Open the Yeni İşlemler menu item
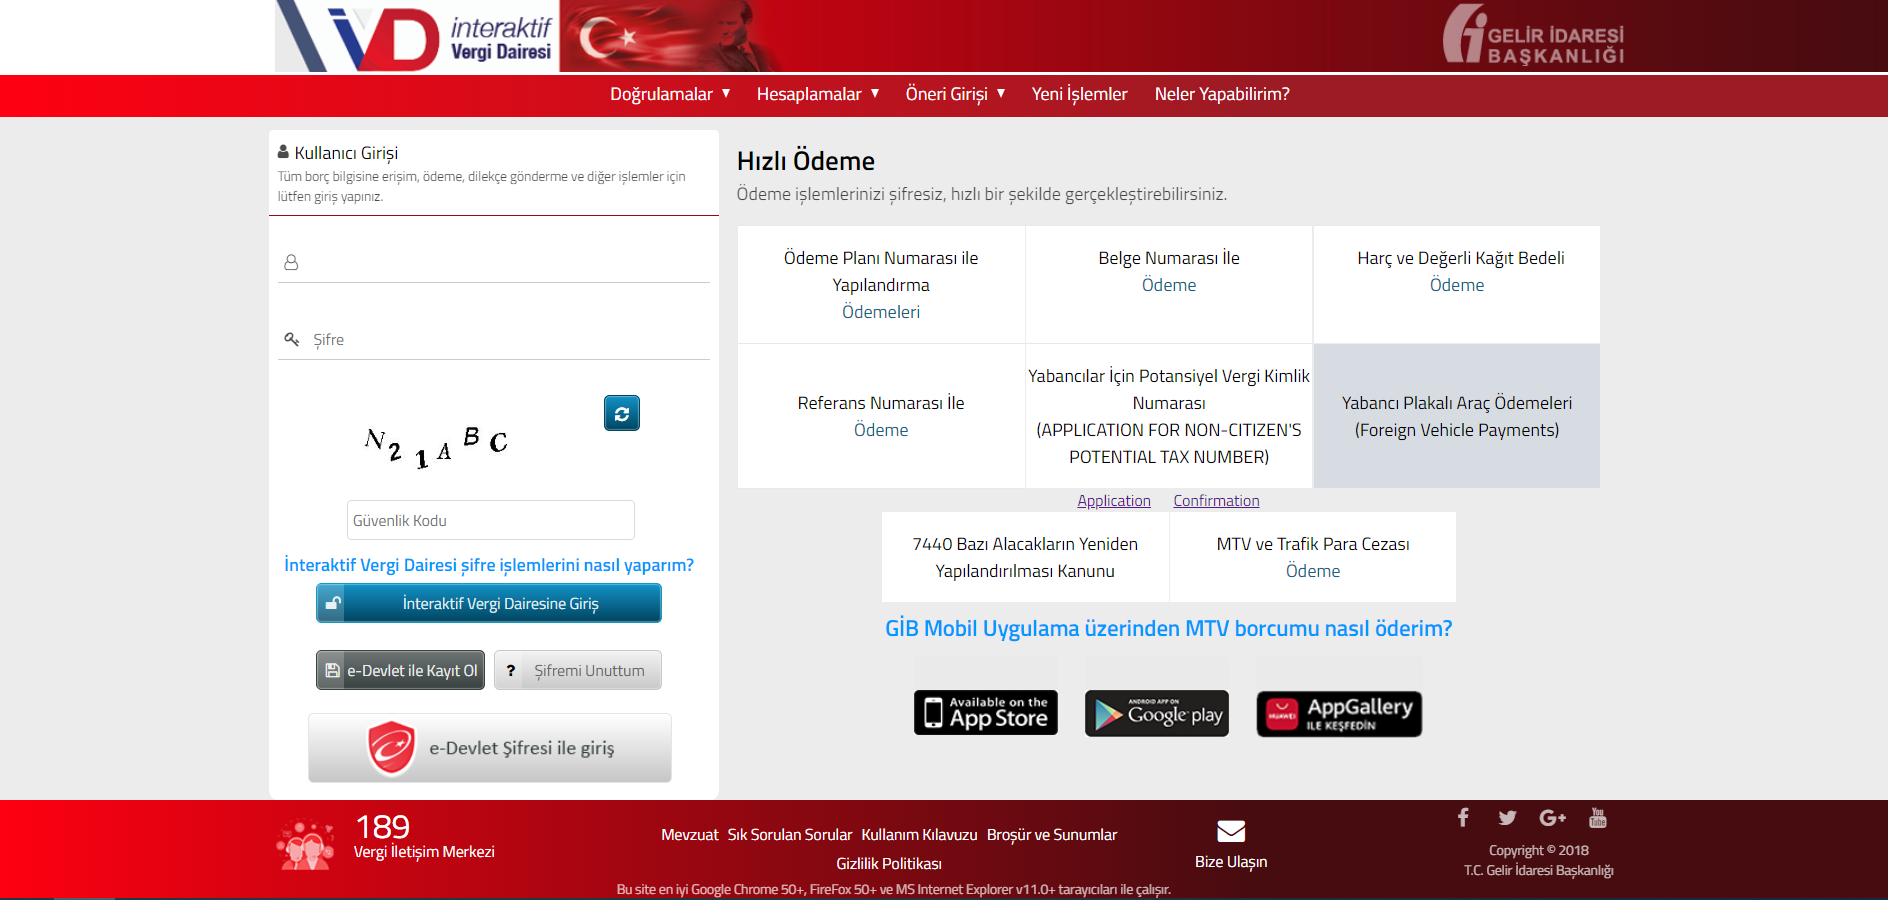Image resolution: width=1888 pixels, height=900 pixels. click(1079, 94)
